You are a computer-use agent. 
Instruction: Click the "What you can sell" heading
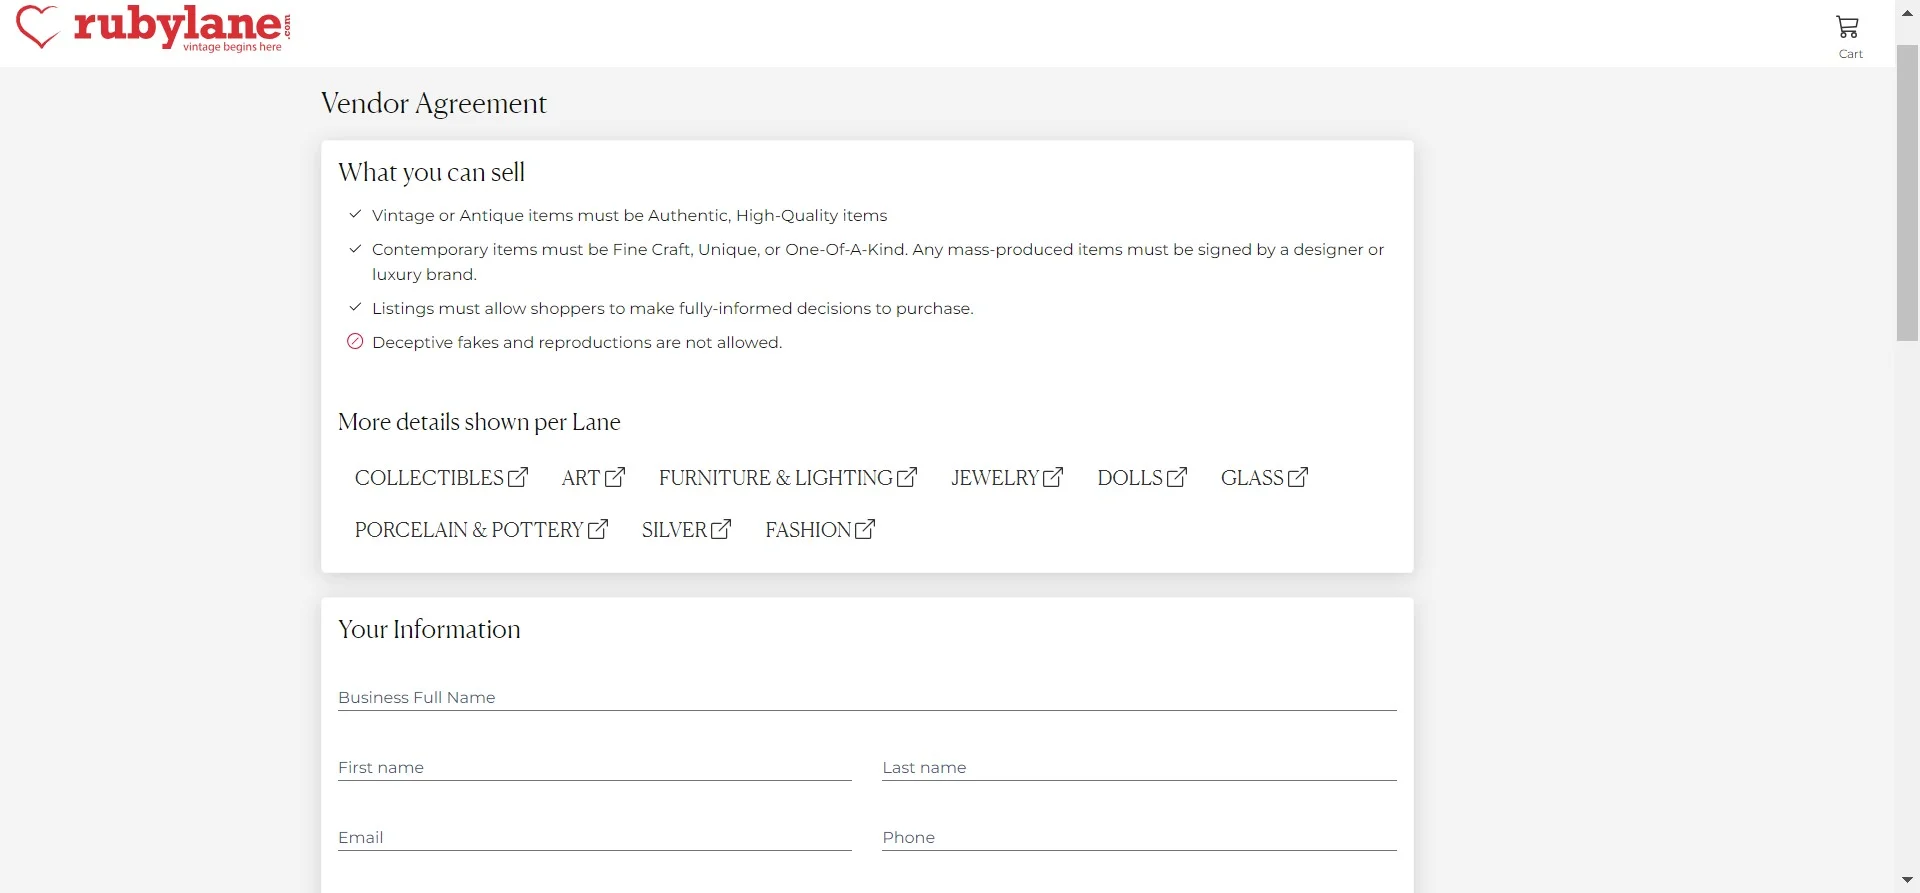431,173
